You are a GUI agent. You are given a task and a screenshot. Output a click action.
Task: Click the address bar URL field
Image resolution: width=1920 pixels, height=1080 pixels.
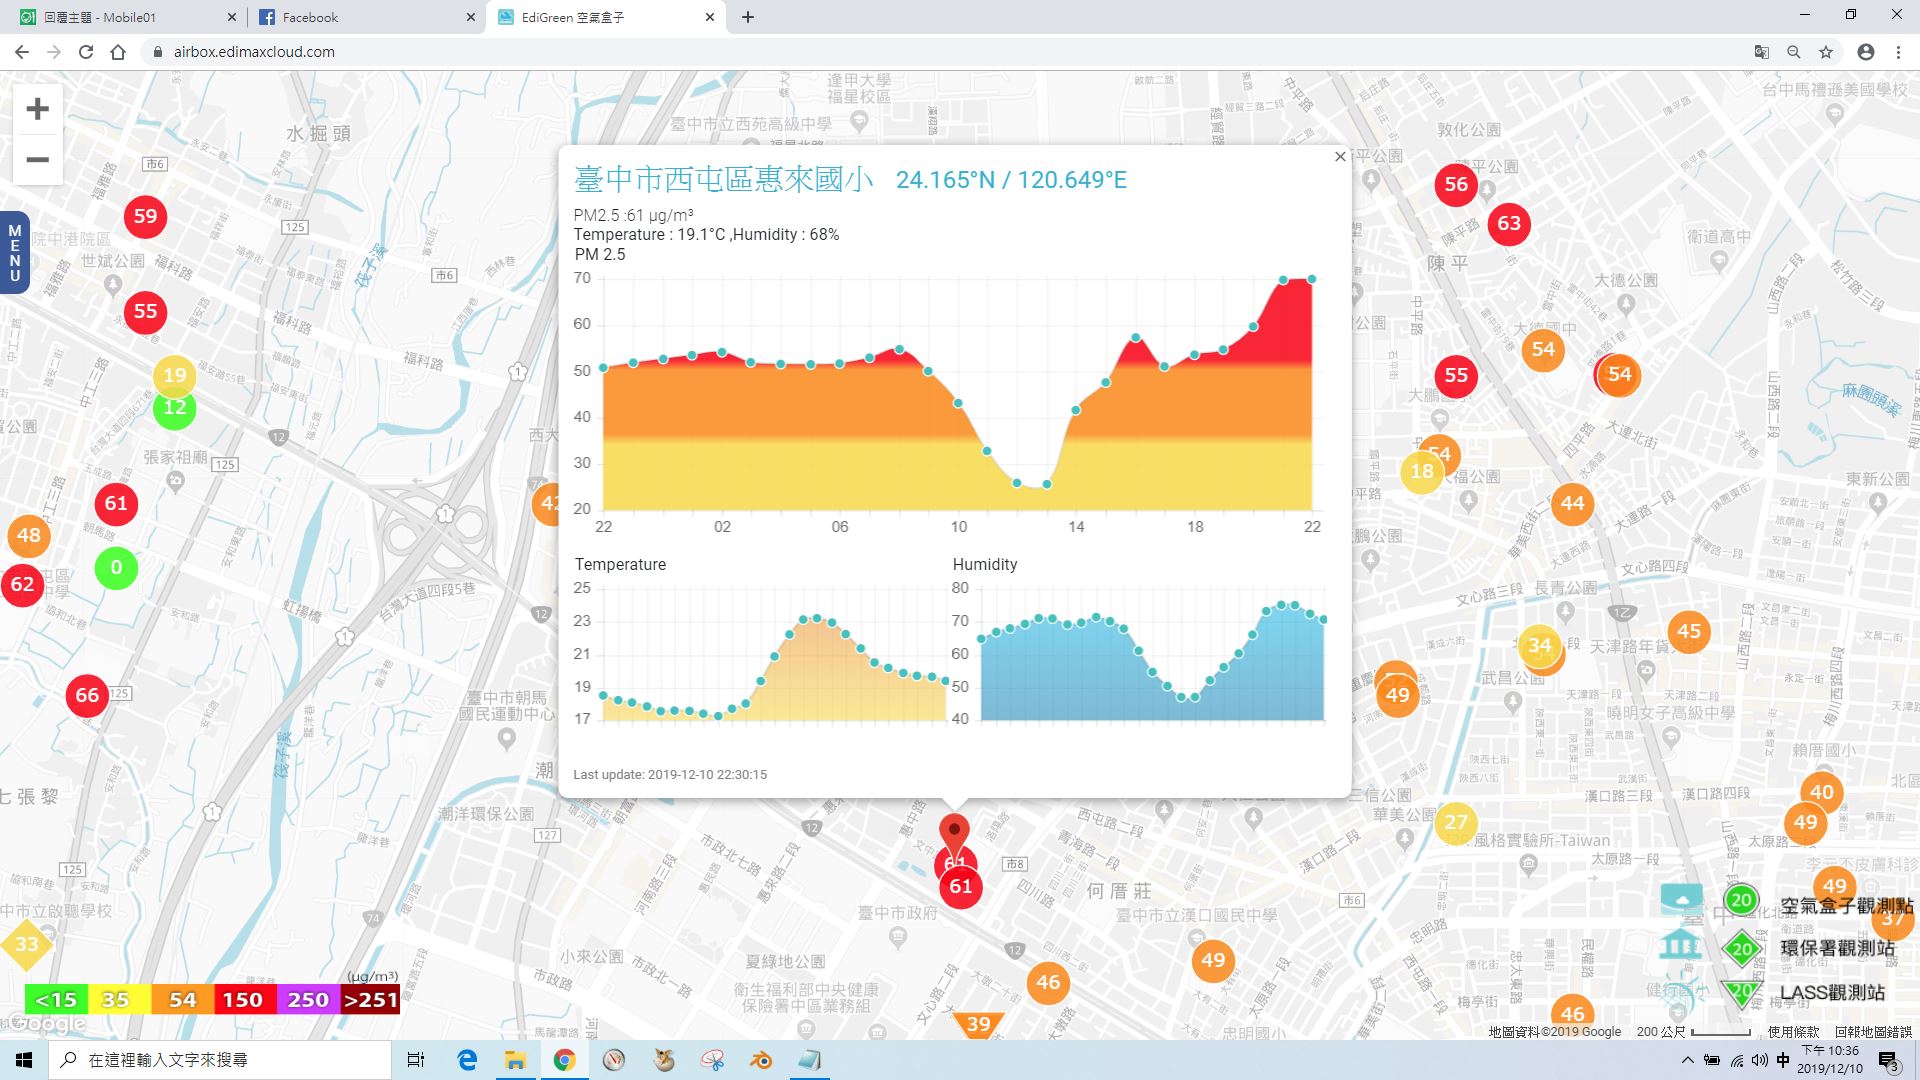[x=940, y=52]
